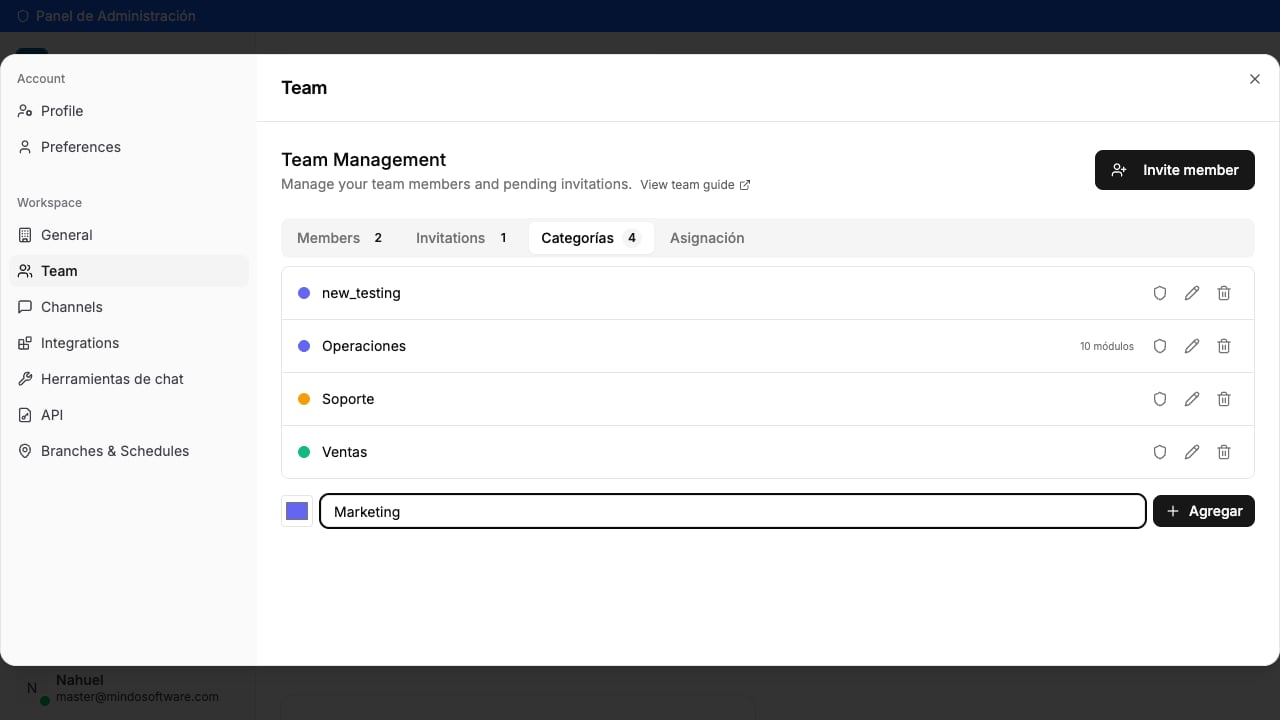Screen dimensions: 1280x720
Task: Navigate to General workspace settings
Action: (x=129, y=235)
